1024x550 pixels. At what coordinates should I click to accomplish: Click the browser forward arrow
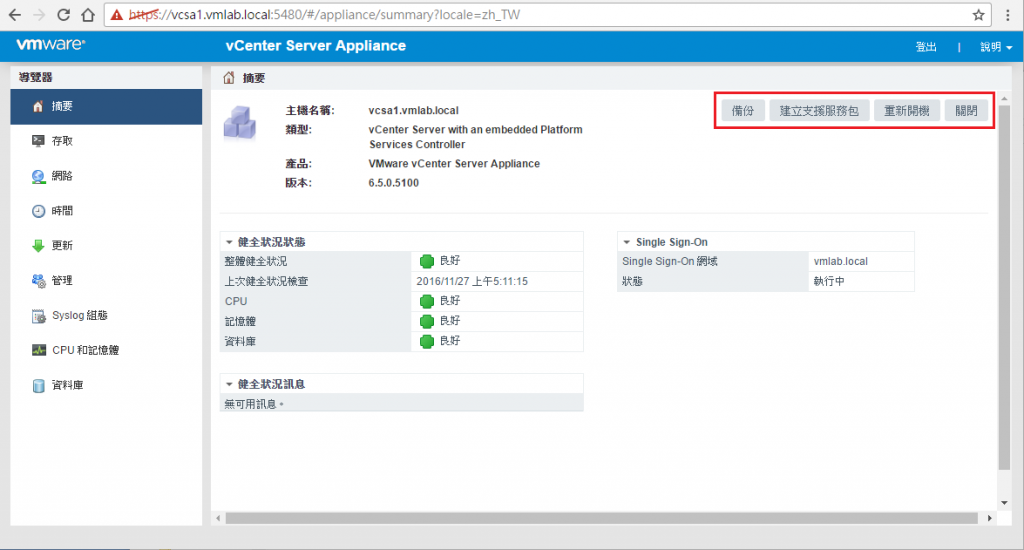pyautogui.click(x=39, y=15)
